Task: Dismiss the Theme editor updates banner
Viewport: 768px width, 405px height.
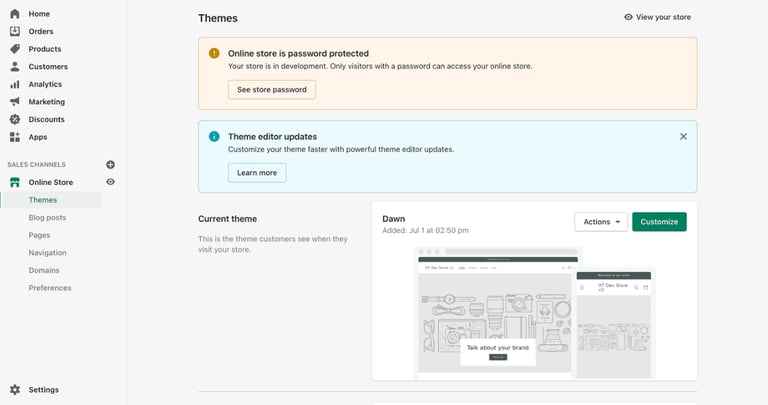Action: tap(684, 136)
